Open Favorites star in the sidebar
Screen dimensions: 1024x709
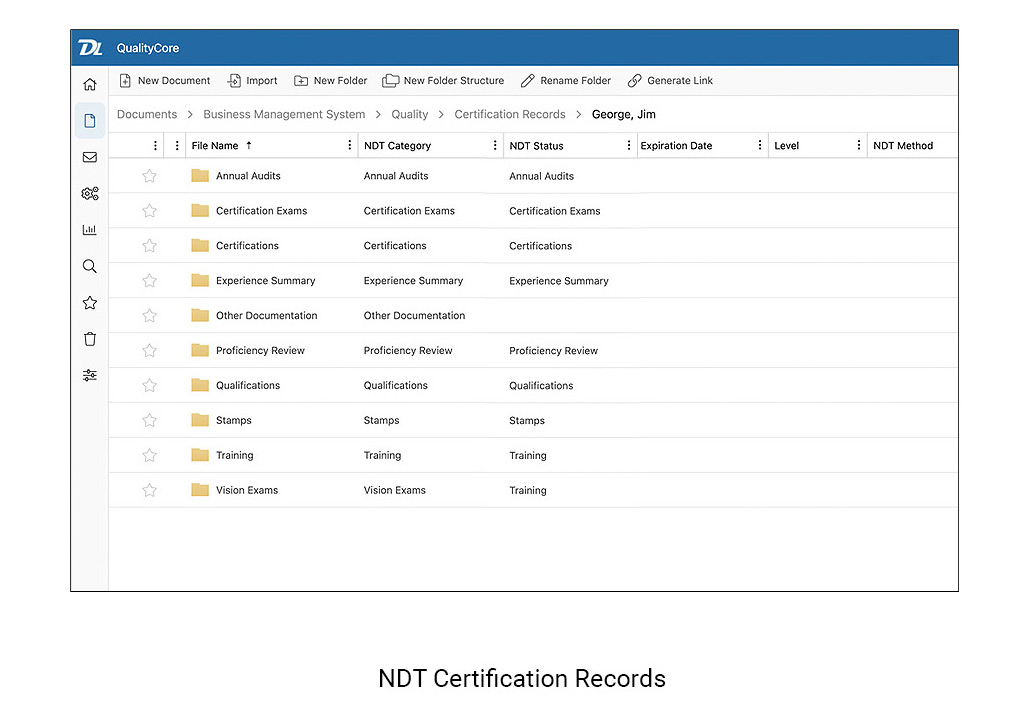pos(90,303)
